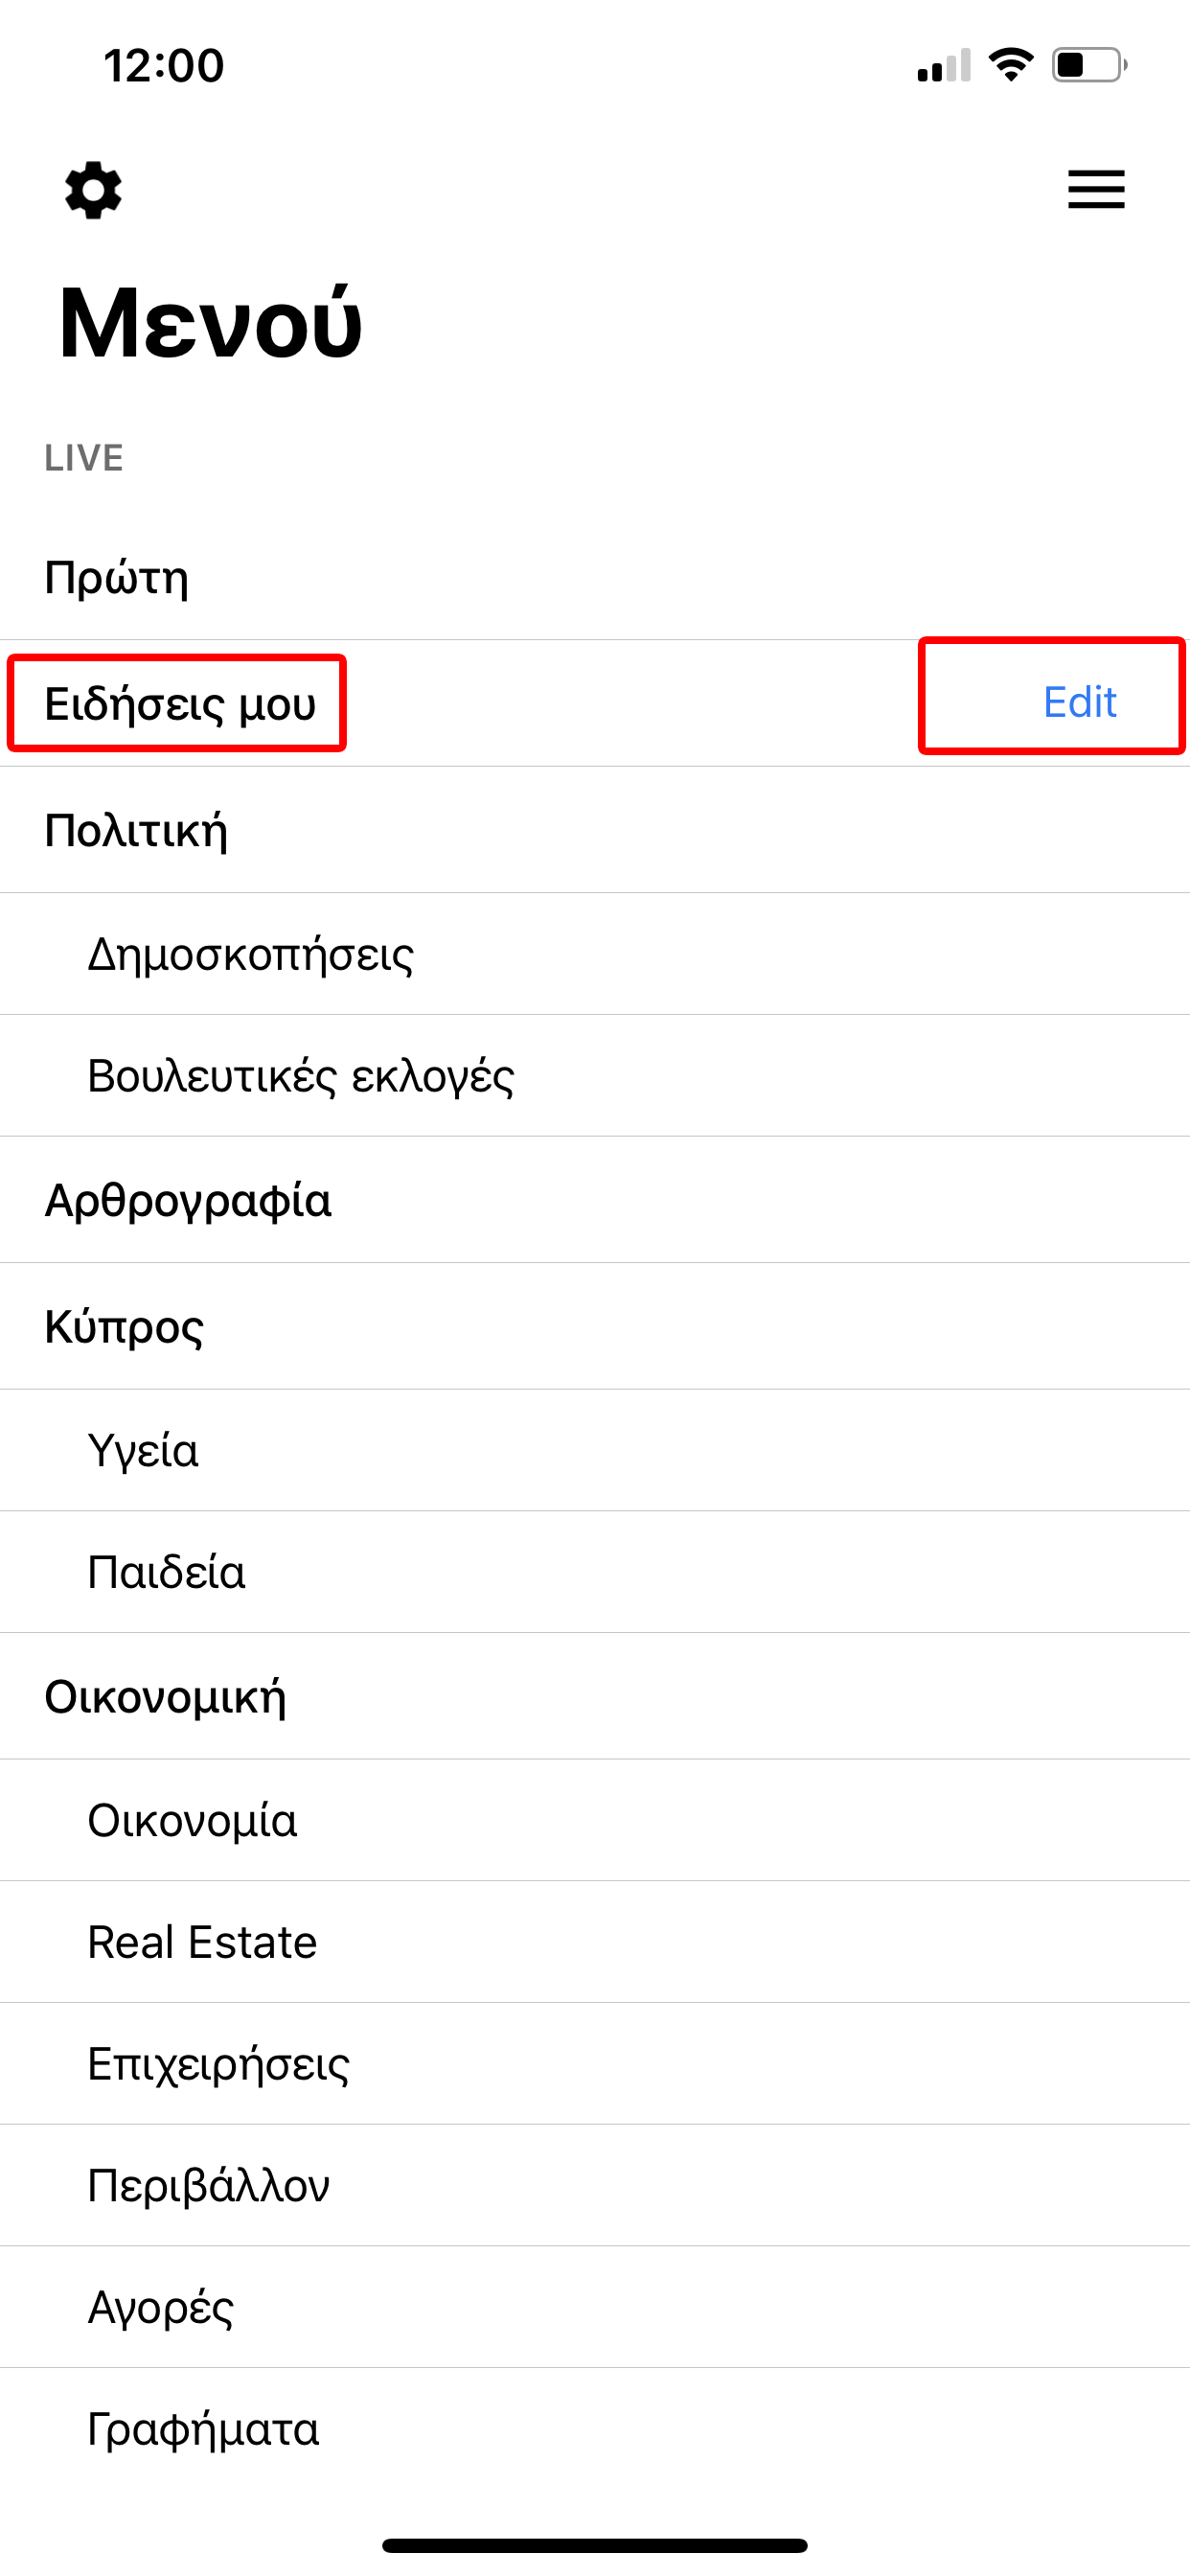This screenshot has width=1190, height=2576.
Task: Select Οικονομία subsection
Action: (x=595, y=1820)
